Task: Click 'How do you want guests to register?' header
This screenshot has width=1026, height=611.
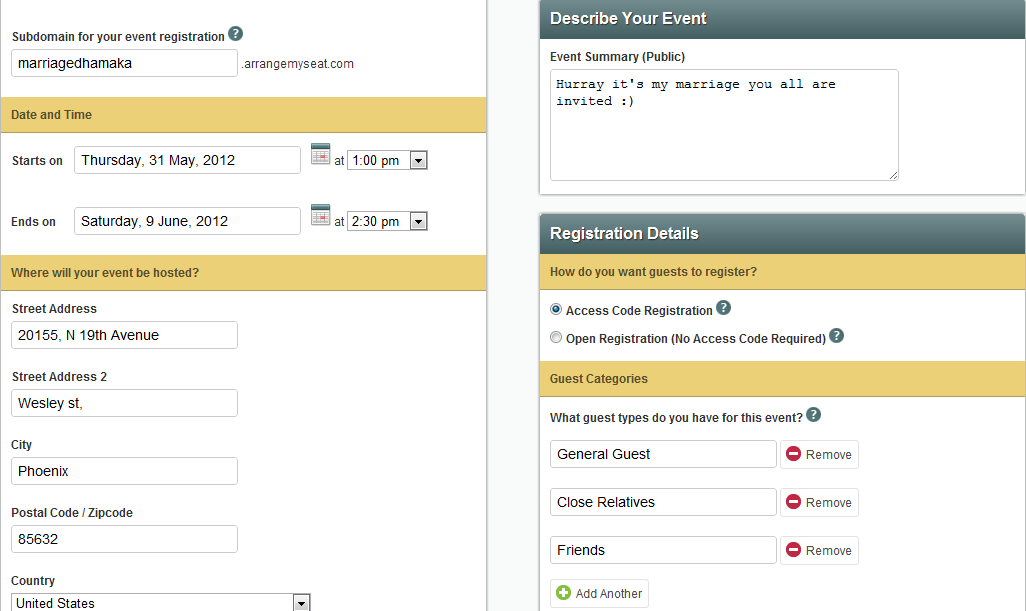Action: 783,271
